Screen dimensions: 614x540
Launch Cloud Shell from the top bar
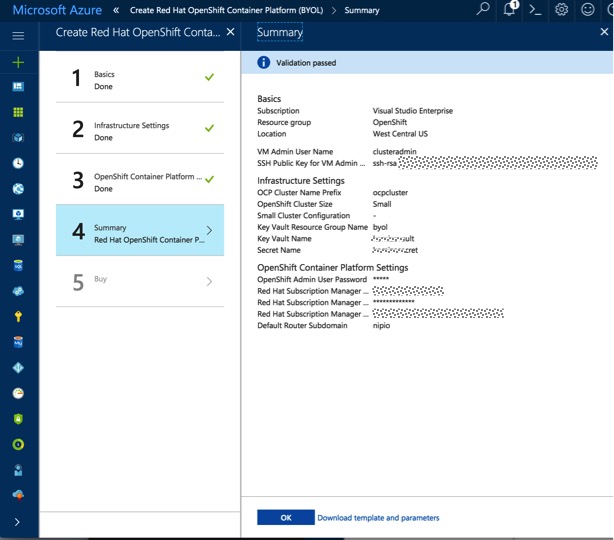(x=535, y=9)
